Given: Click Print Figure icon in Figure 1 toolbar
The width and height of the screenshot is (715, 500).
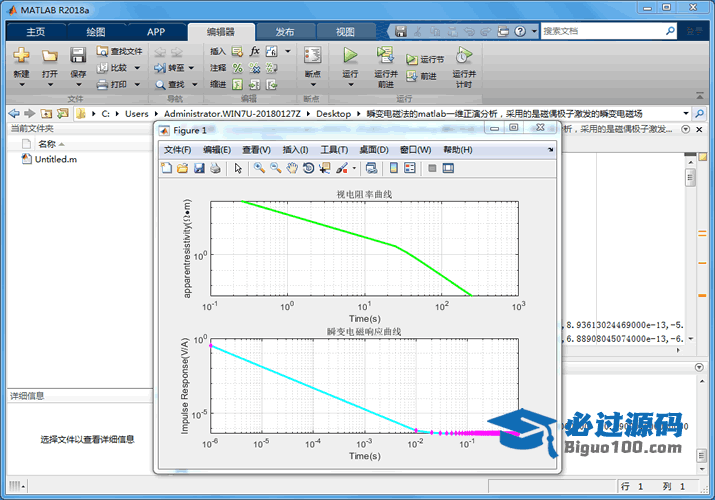Looking at the screenshot, I should 215,168.
